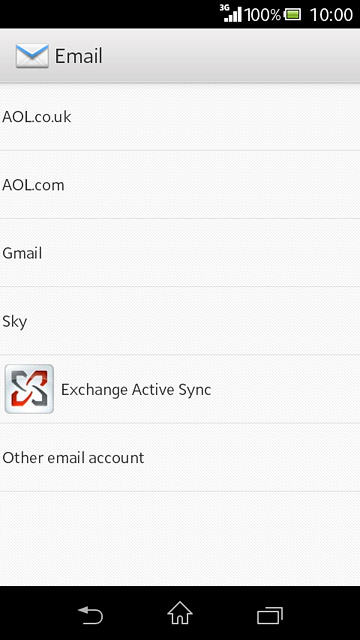Tap the Email envelope icon in header
The height and width of the screenshot is (640, 360).
(x=32, y=56)
